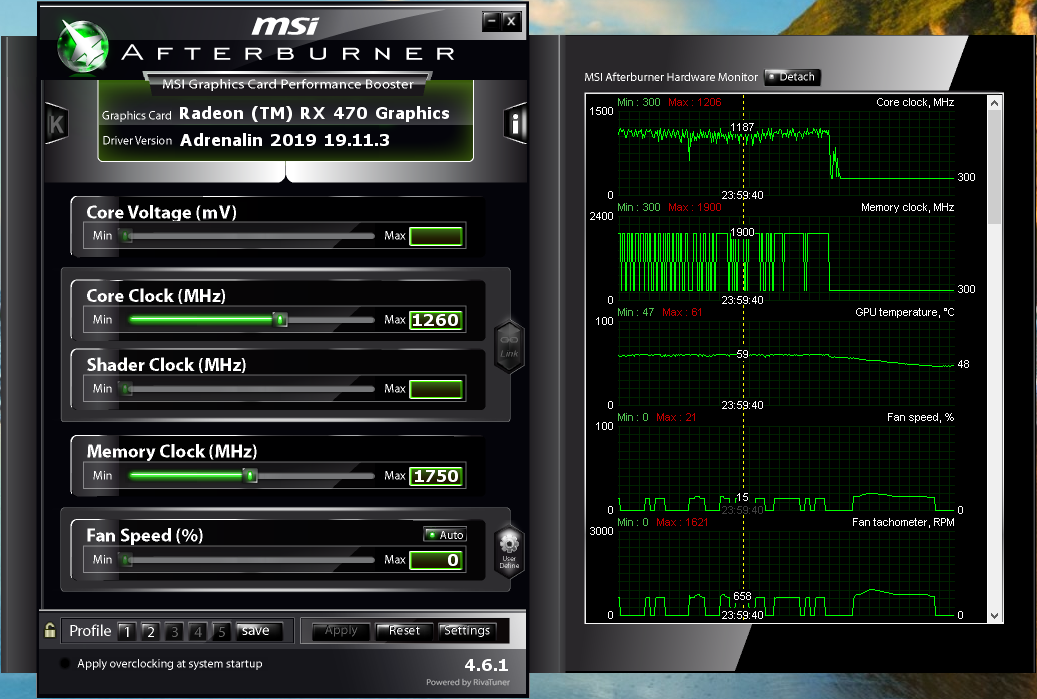This screenshot has height=699, width=1037.
Task: Click the Radeon (TM) RX 470 Graphics text
Action: tap(314, 114)
